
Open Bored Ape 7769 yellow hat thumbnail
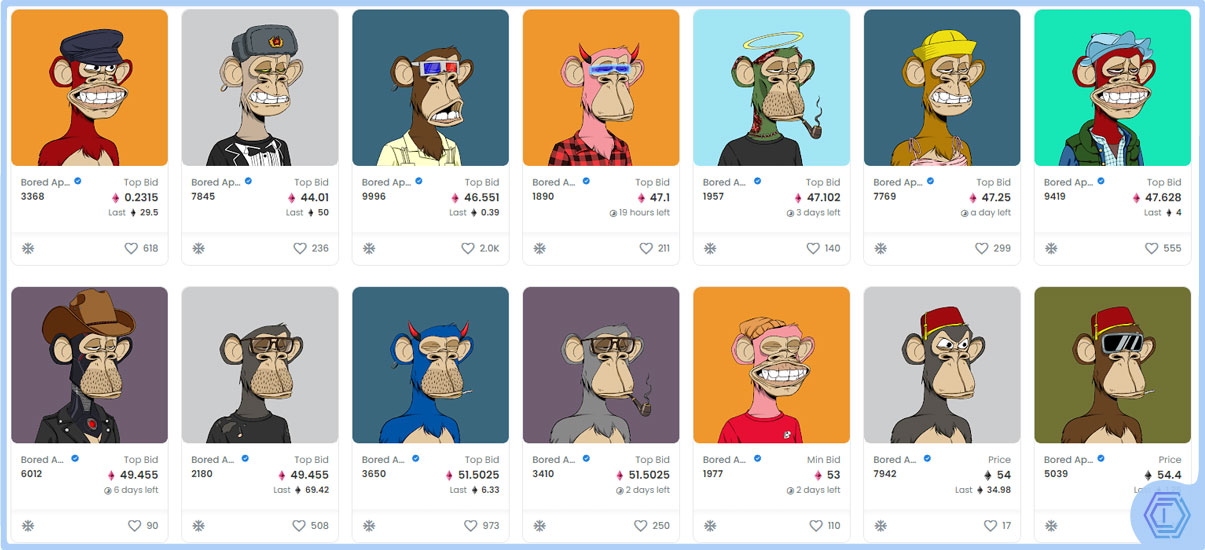pyautogui.click(x=942, y=88)
